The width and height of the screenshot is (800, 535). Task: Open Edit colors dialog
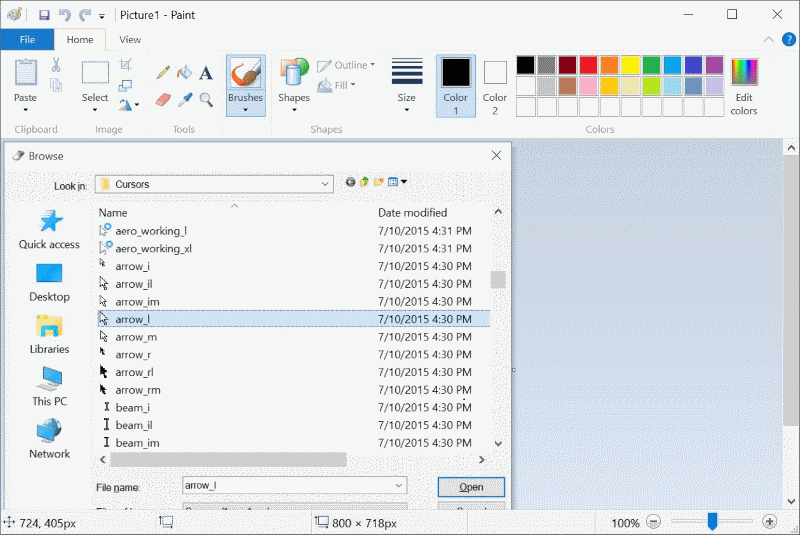[x=744, y=86]
